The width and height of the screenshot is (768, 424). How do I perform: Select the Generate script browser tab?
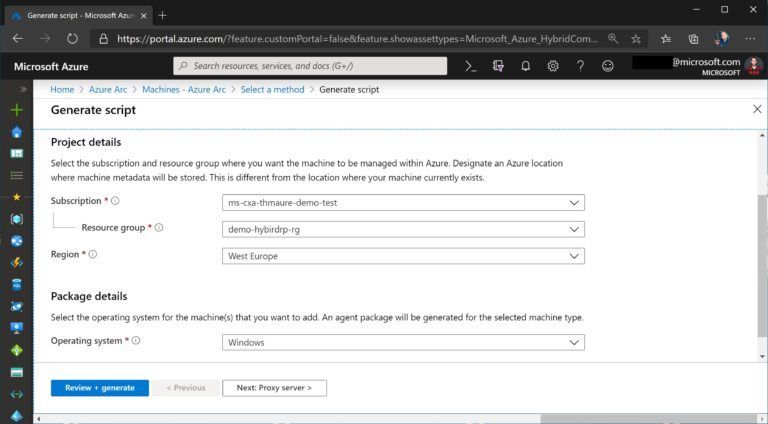coord(78,16)
